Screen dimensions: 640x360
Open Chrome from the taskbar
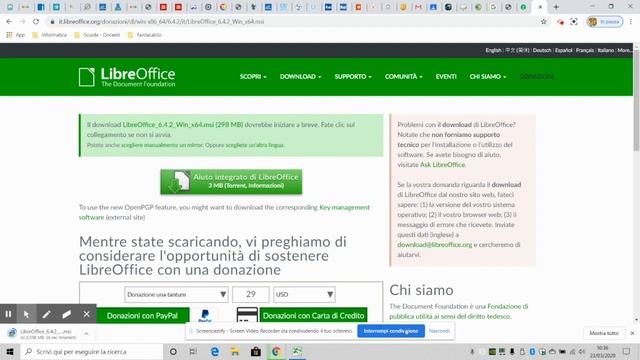click(x=276, y=351)
